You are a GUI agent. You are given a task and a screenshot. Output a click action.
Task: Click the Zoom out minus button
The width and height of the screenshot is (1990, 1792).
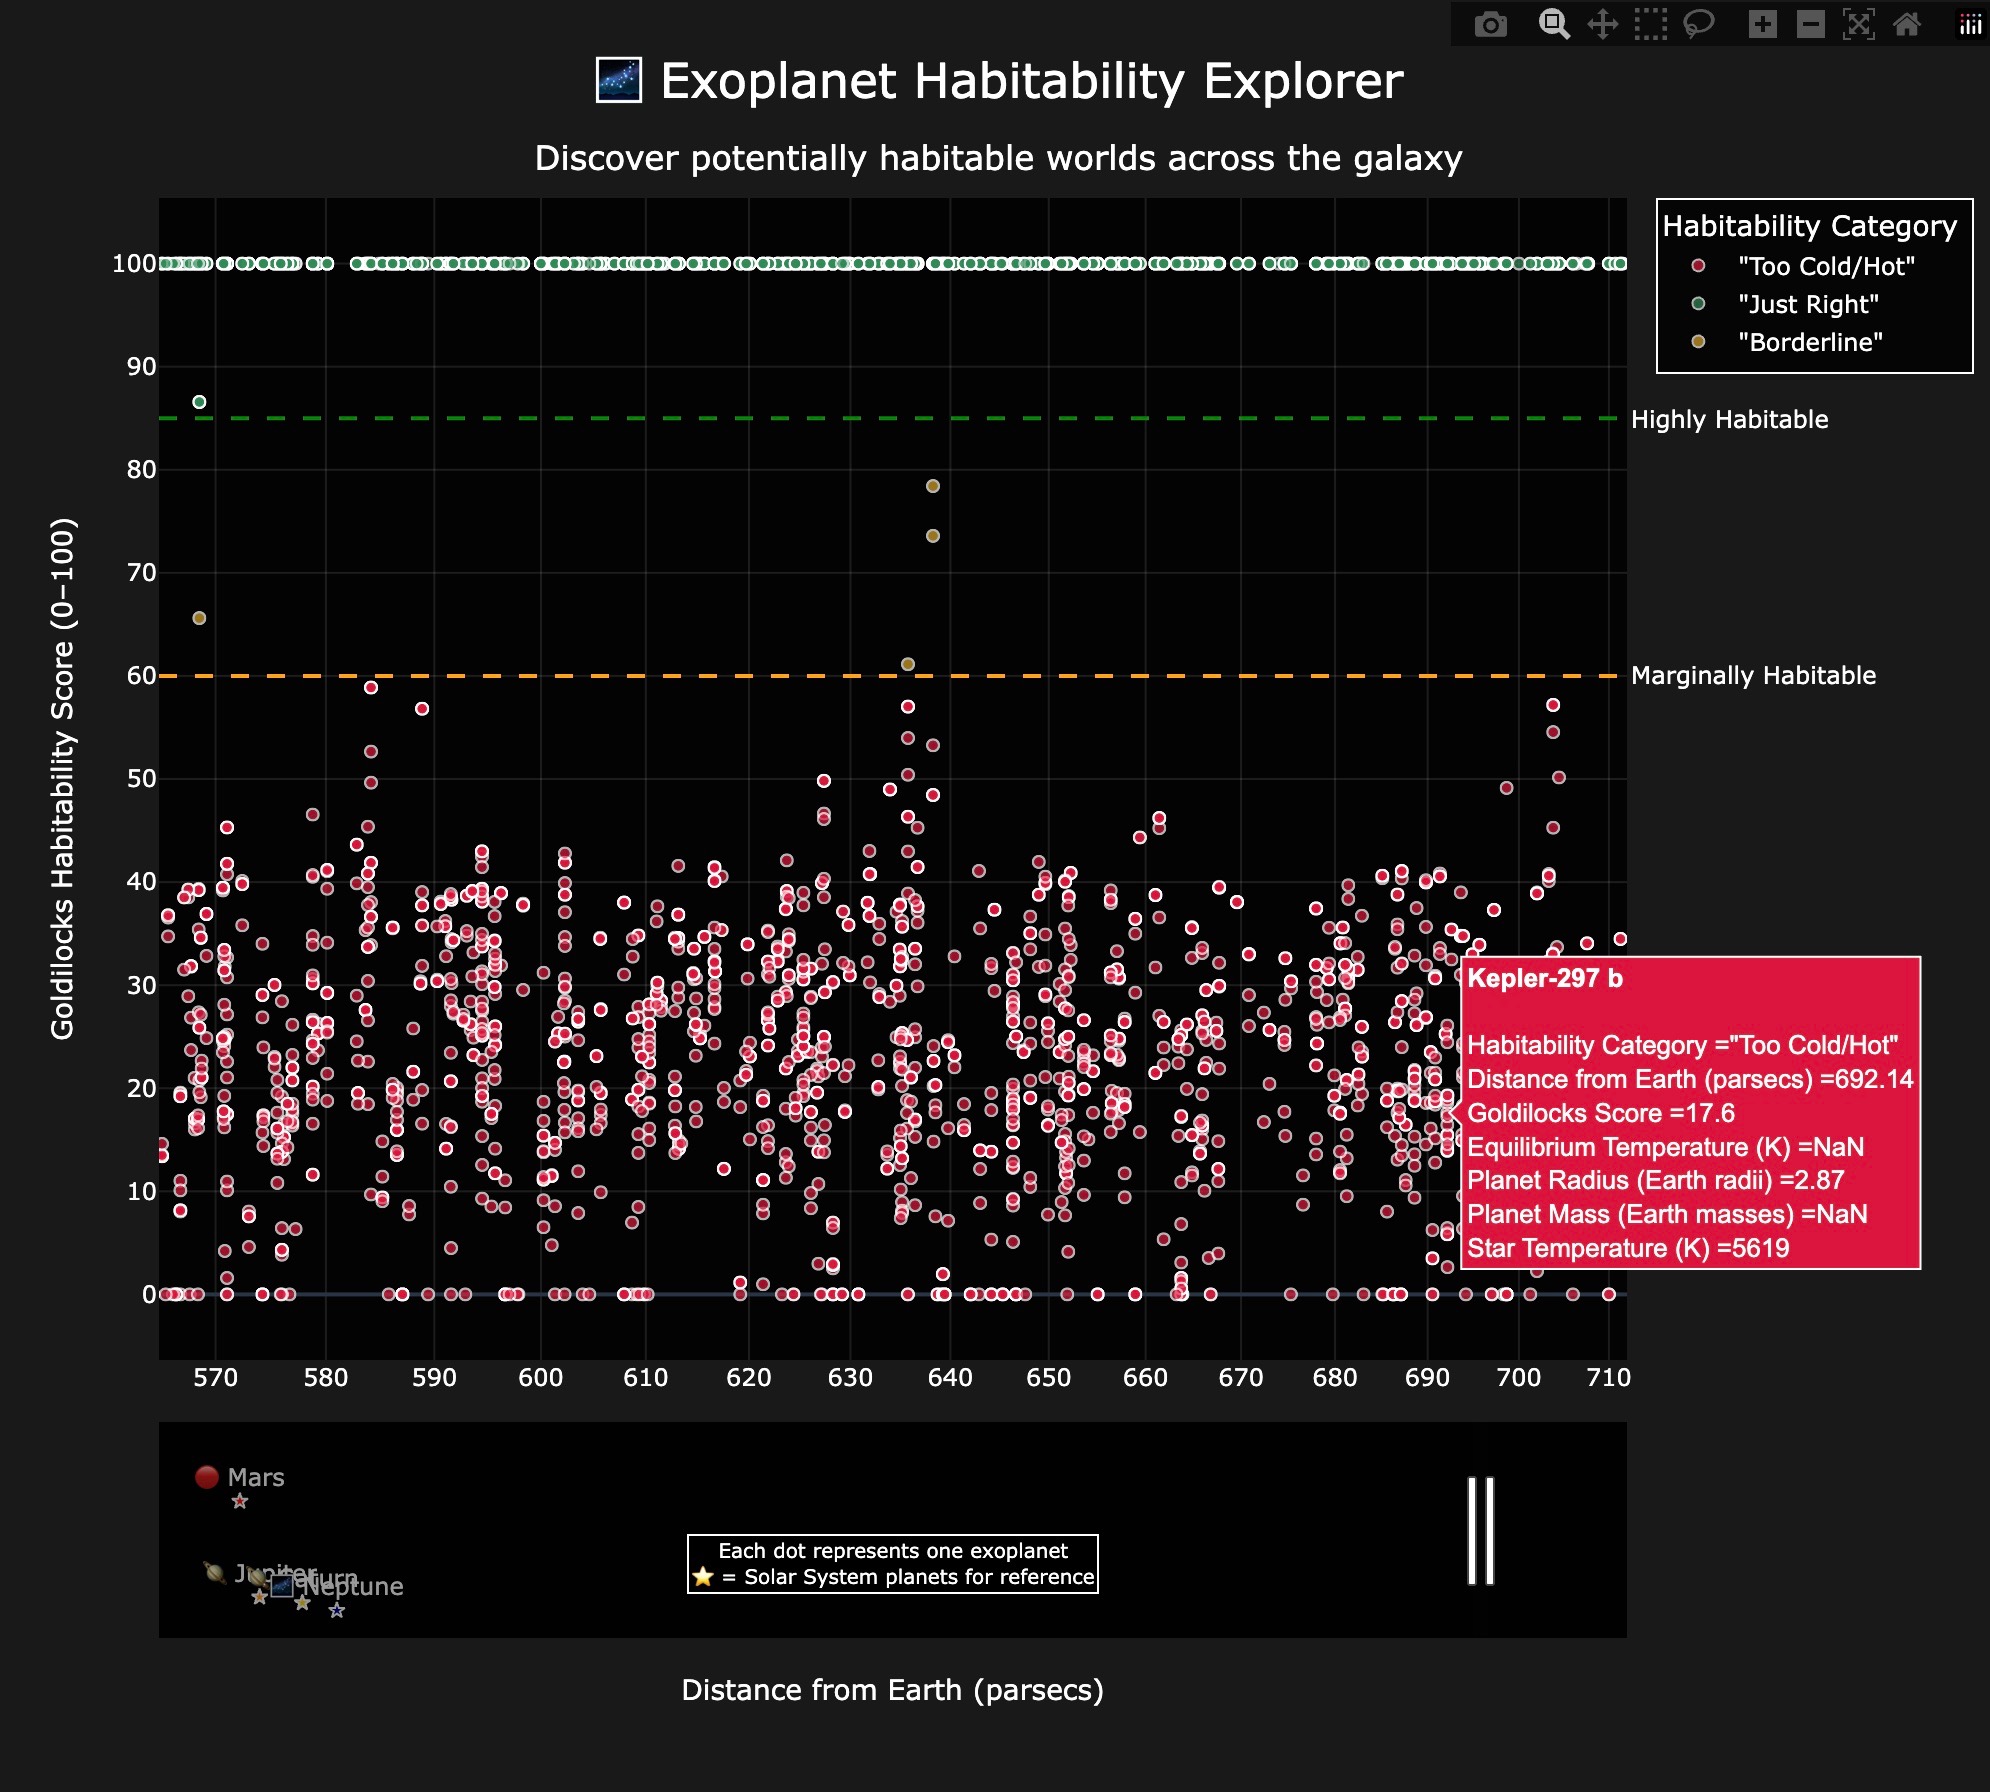[x=1810, y=24]
